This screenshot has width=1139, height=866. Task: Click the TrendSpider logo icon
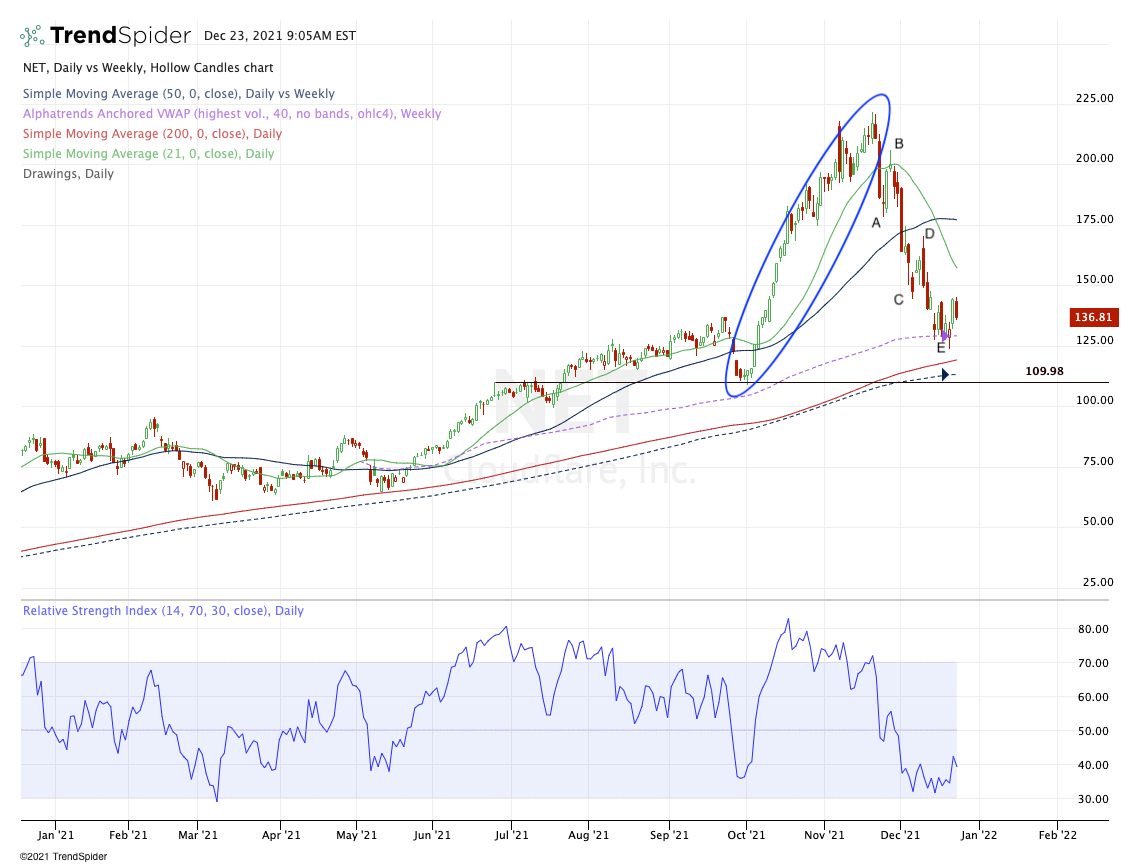pos(32,36)
